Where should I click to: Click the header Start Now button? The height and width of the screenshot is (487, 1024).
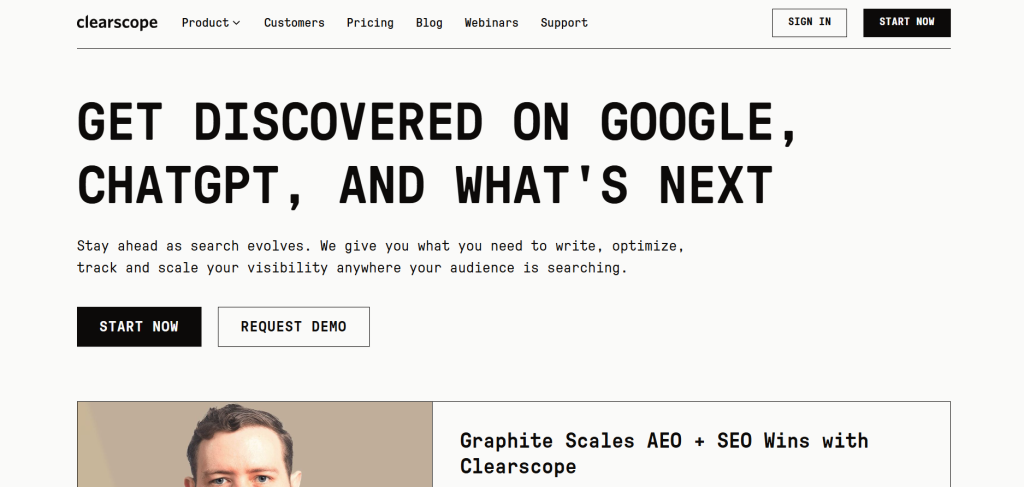[906, 23]
